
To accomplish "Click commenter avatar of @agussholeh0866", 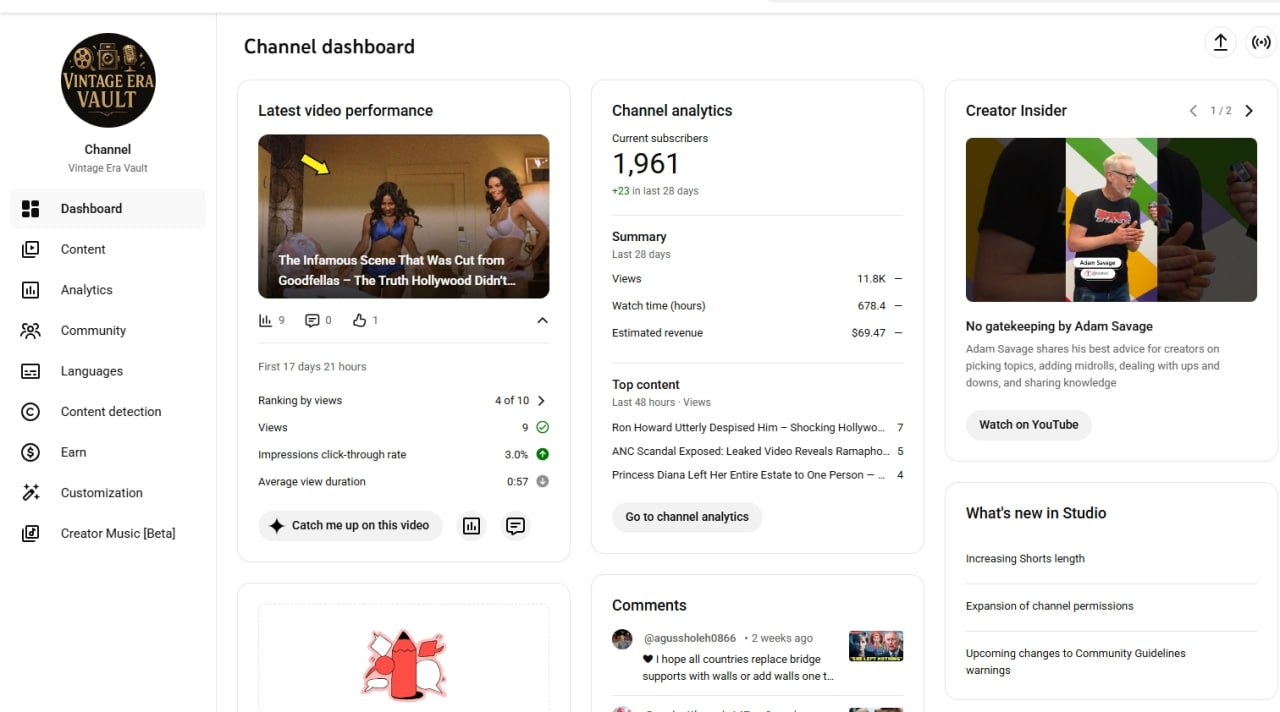I will (x=622, y=639).
